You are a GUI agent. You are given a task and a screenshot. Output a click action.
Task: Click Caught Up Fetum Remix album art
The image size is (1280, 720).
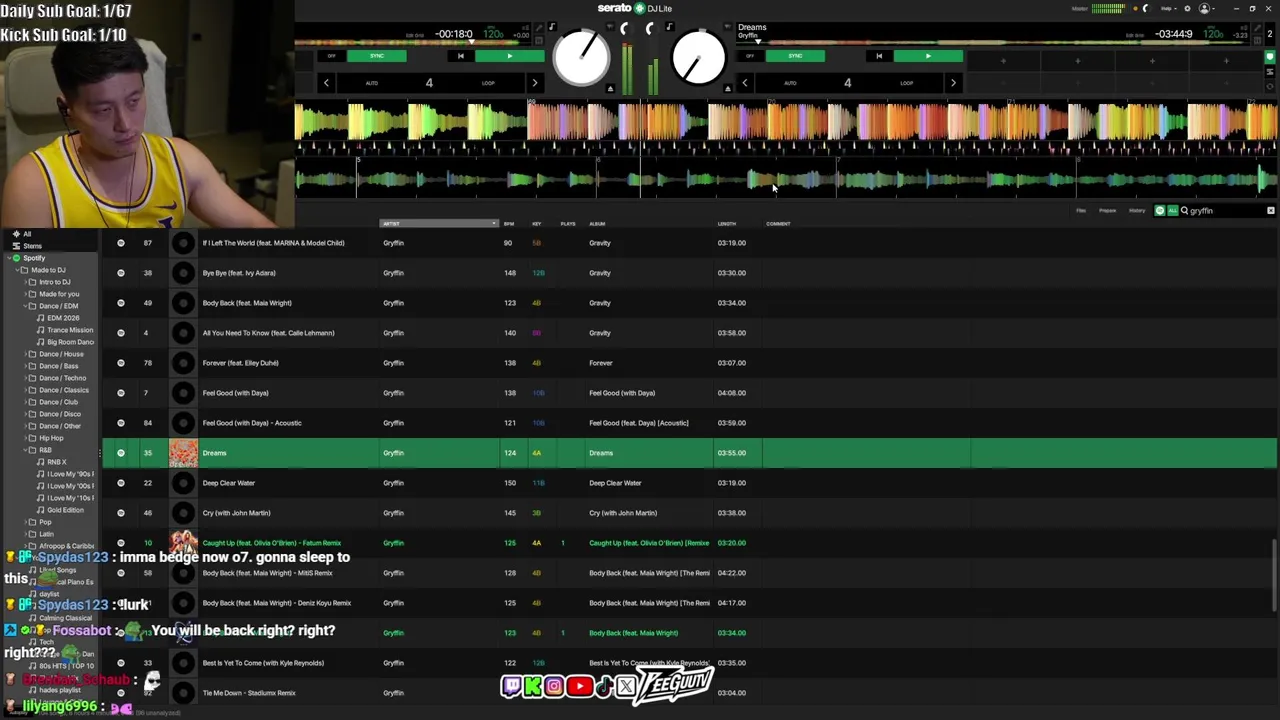(x=183, y=543)
